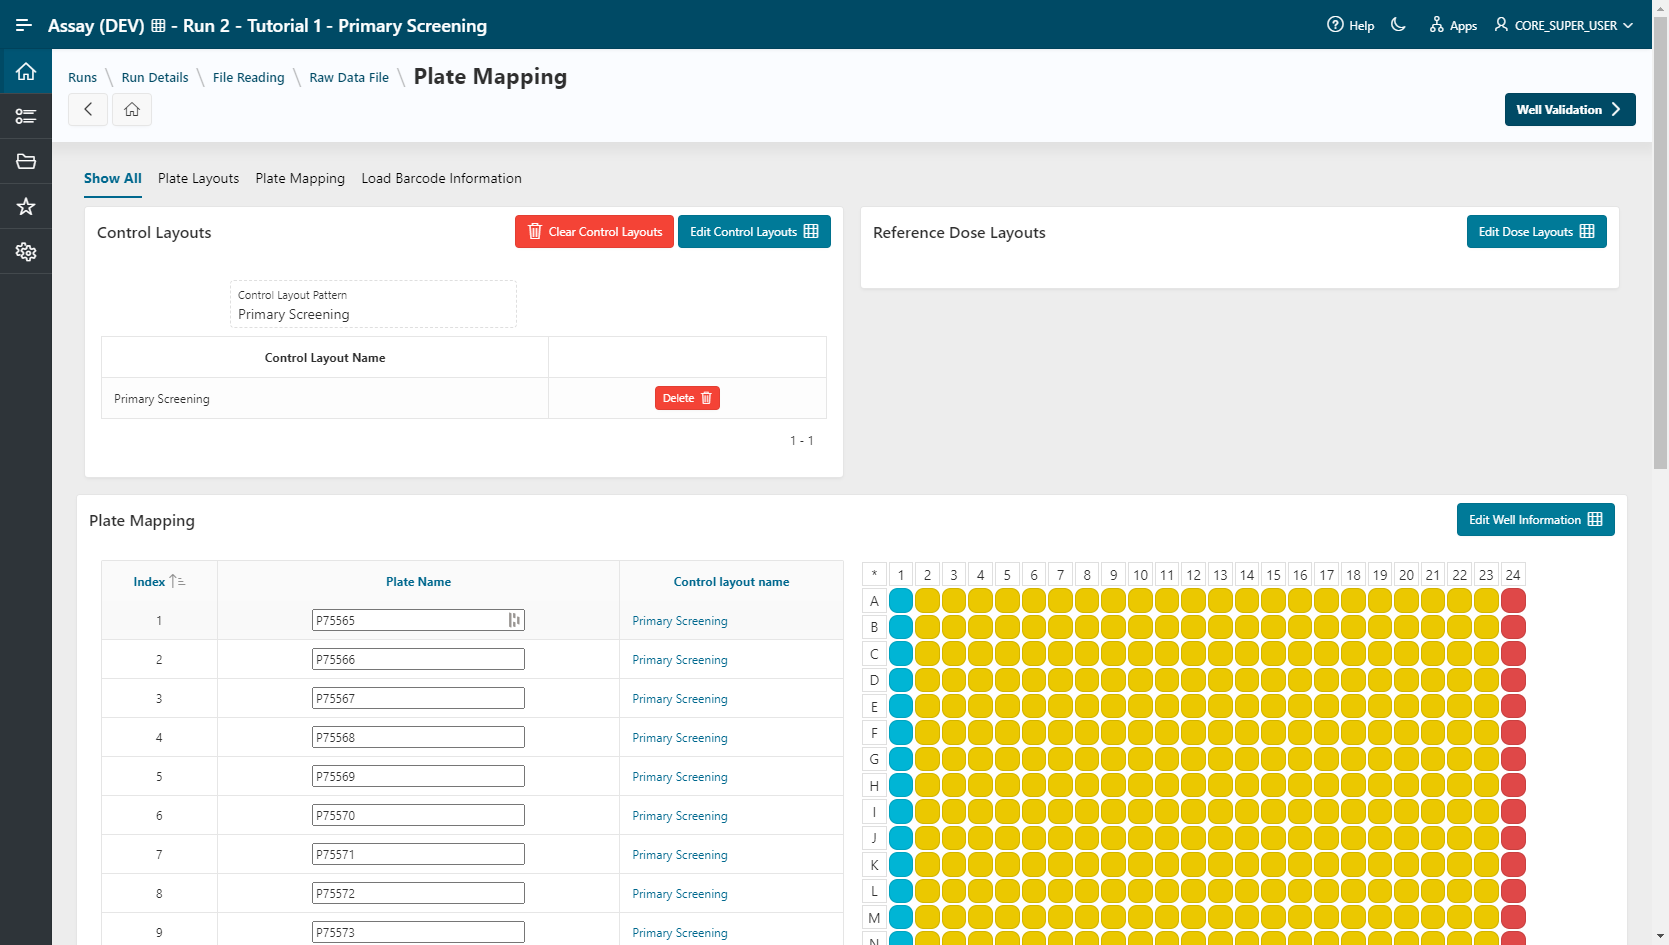Go to the File Reading breadcrumb

(249, 77)
